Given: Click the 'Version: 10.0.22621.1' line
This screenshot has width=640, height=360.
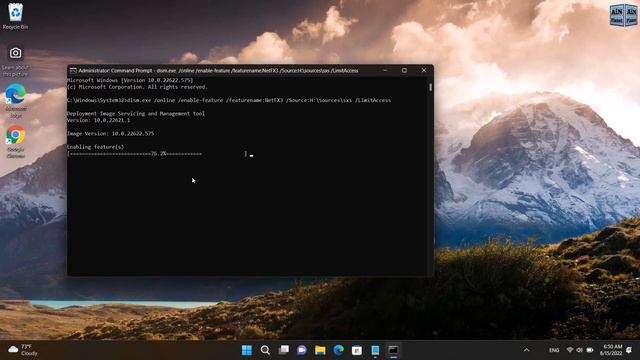Looking at the screenshot, I should (x=98, y=120).
